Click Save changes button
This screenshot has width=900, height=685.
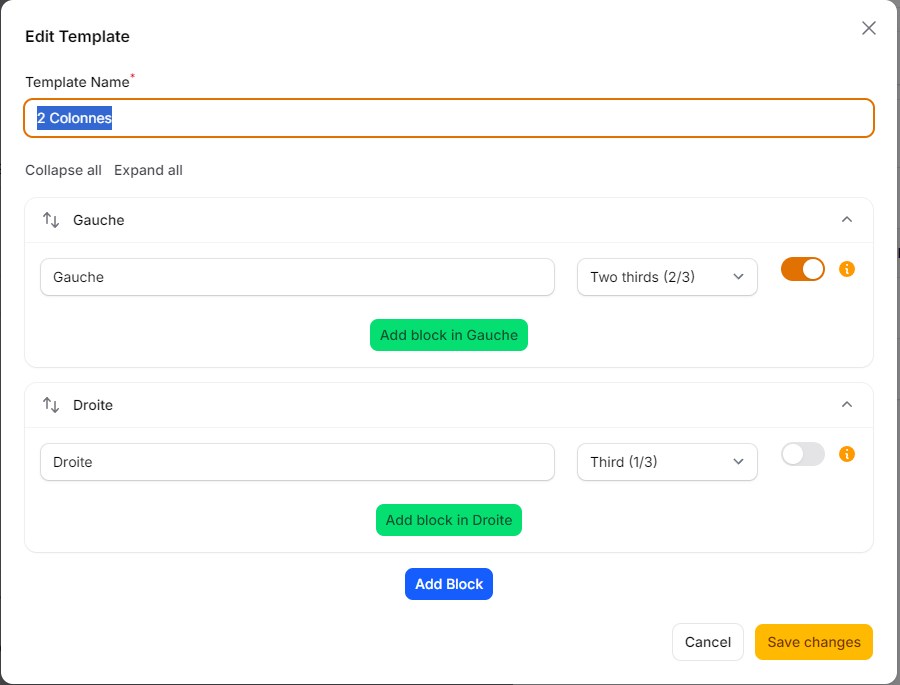coord(813,642)
